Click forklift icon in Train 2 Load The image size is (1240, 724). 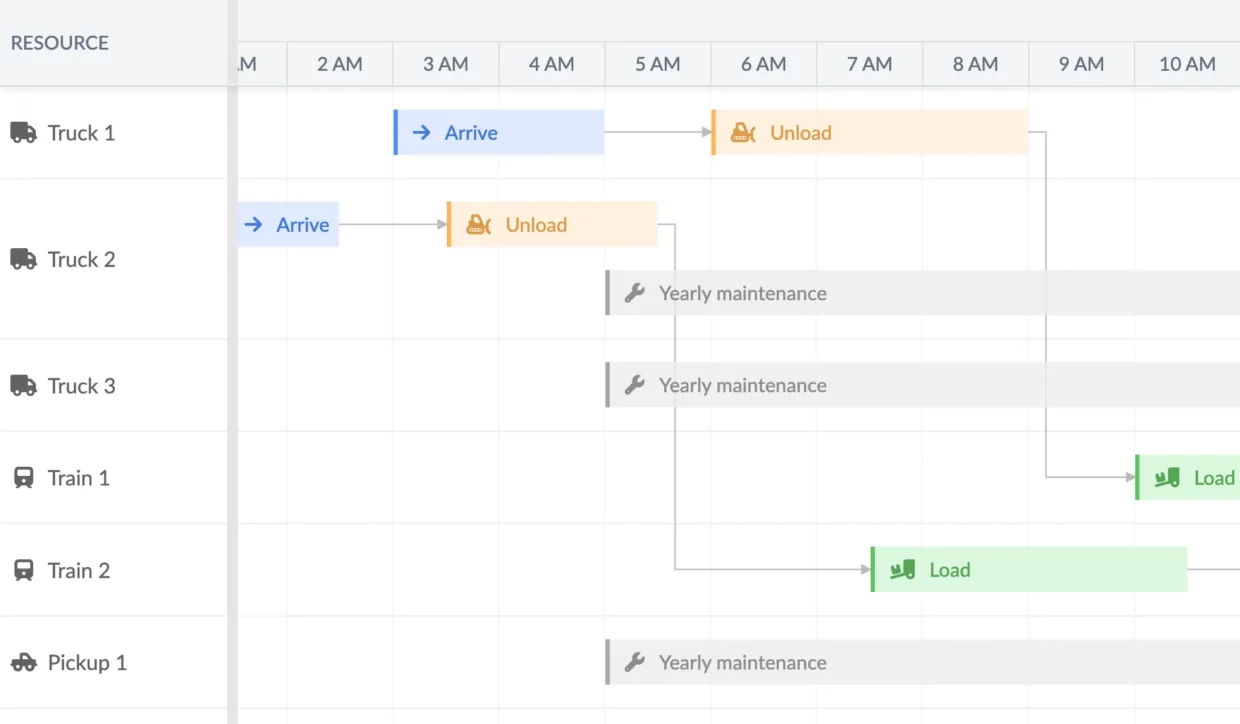(x=902, y=570)
